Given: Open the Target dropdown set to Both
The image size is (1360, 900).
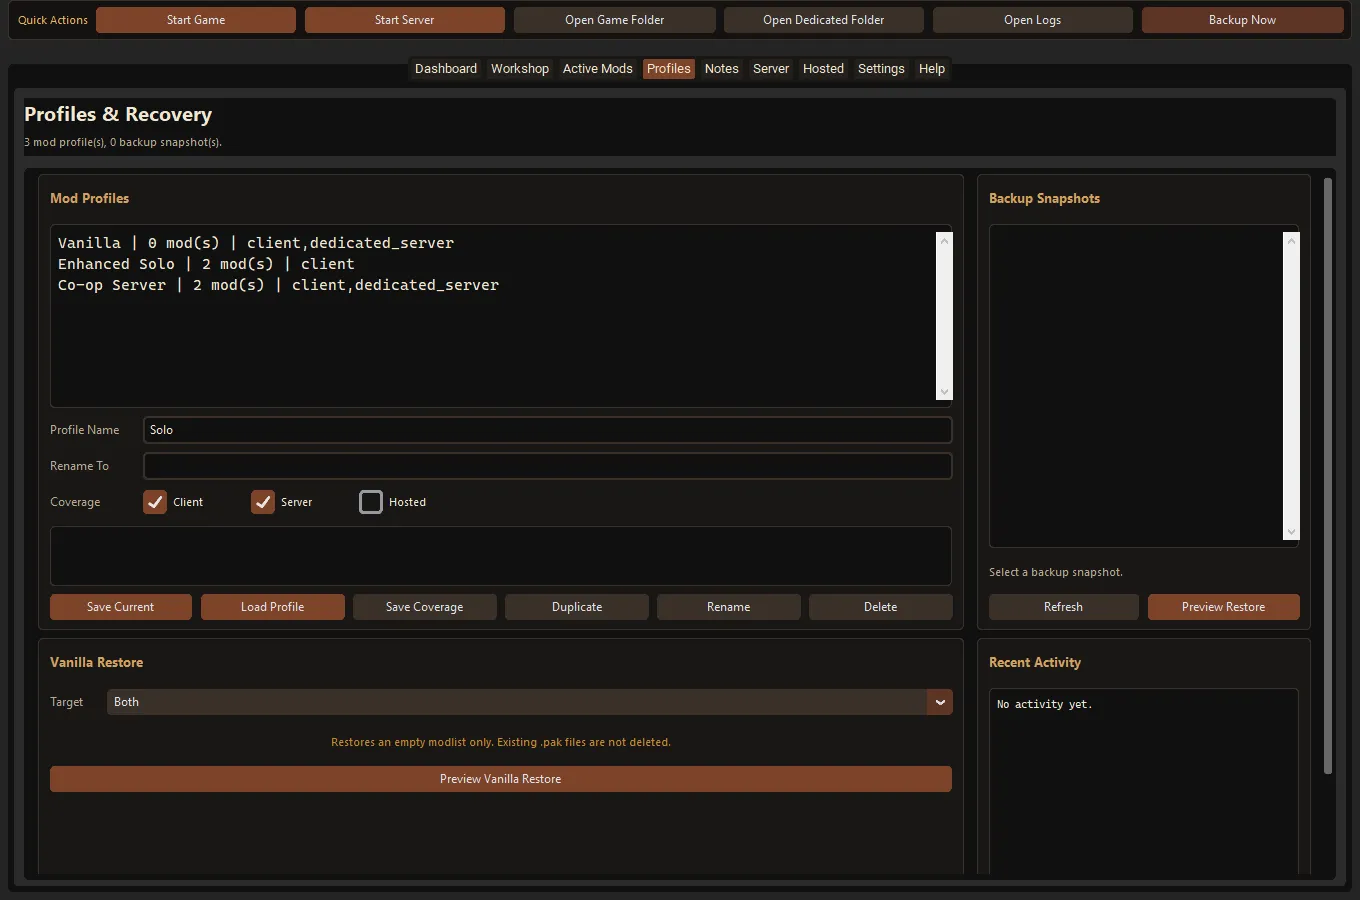Looking at the screenshot, I should pos(530,702).
